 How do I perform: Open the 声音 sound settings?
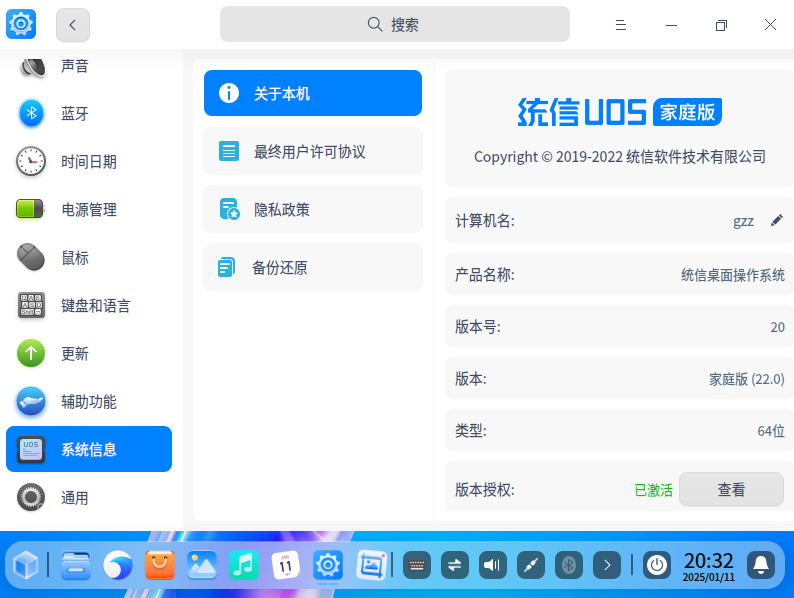click(x=89, y=66)
